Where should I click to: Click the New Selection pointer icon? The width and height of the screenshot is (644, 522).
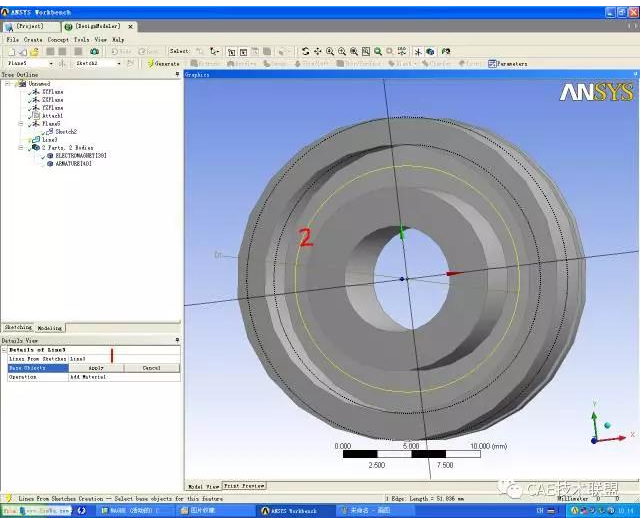pos(200,52)
